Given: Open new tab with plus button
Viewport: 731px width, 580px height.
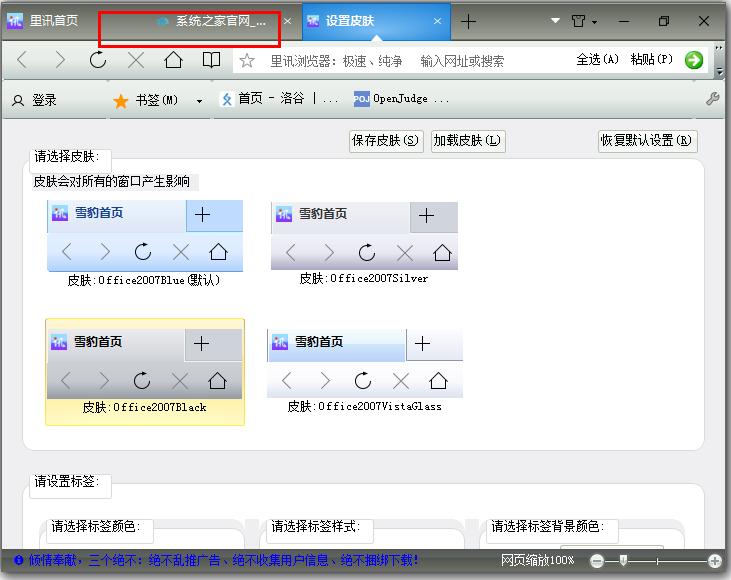Looking at the screenshot, I should coord(468,21).
